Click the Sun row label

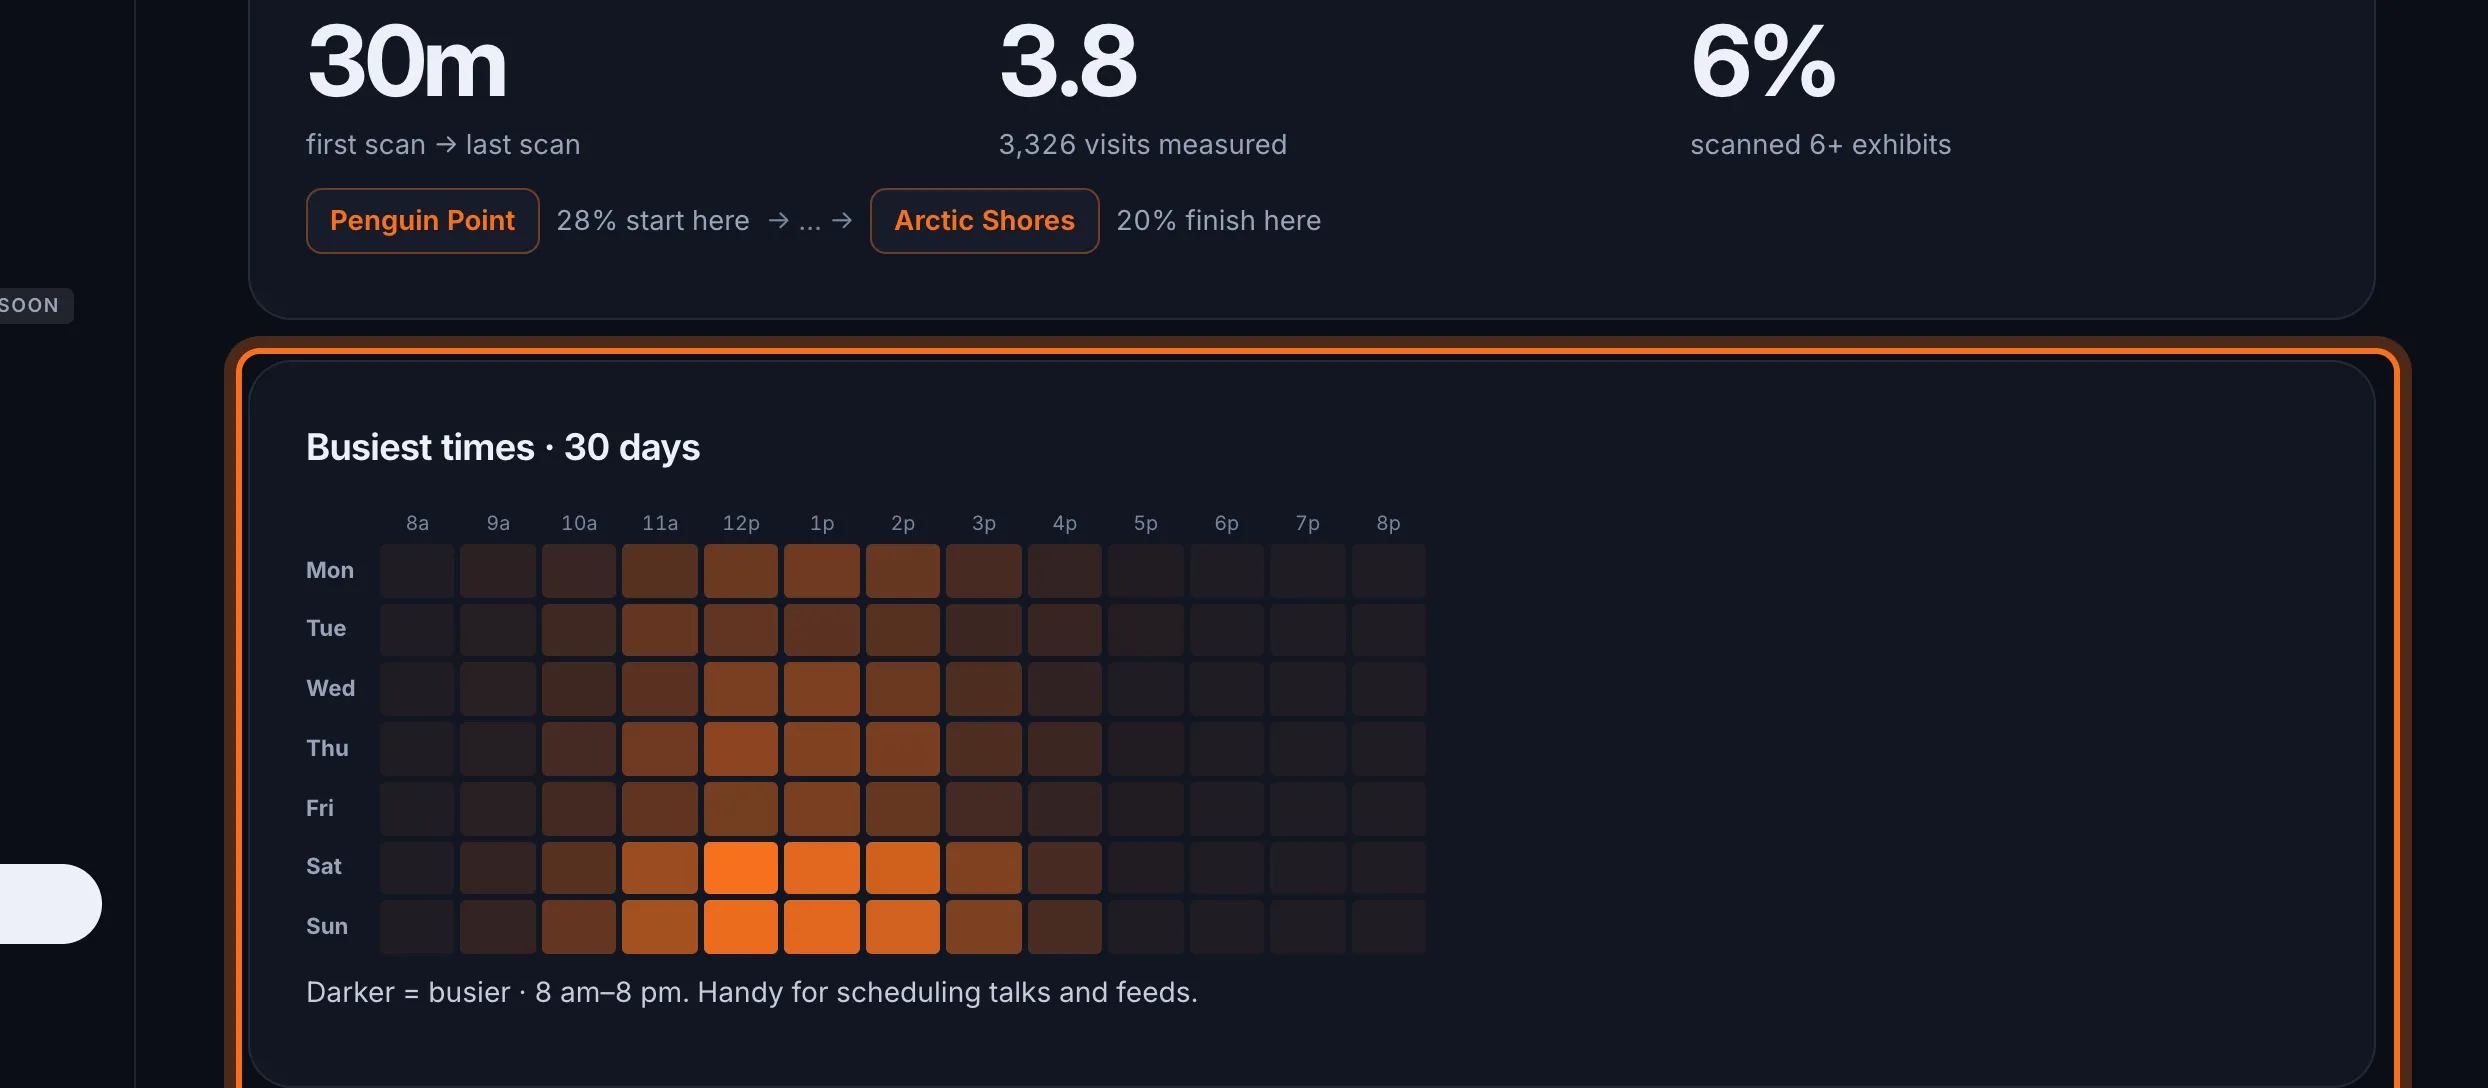coord(327,926)
